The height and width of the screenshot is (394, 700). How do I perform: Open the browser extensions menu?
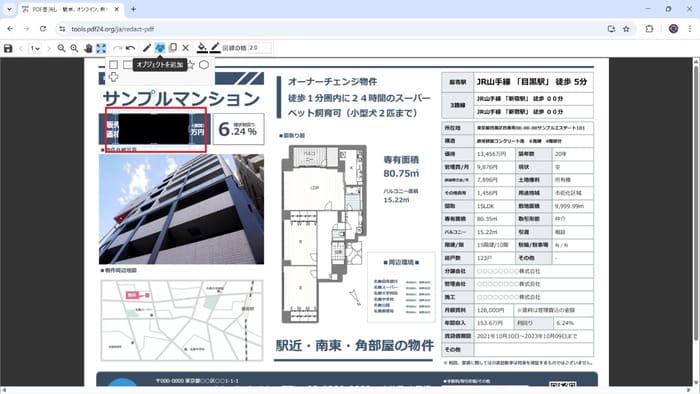(649, 29)
